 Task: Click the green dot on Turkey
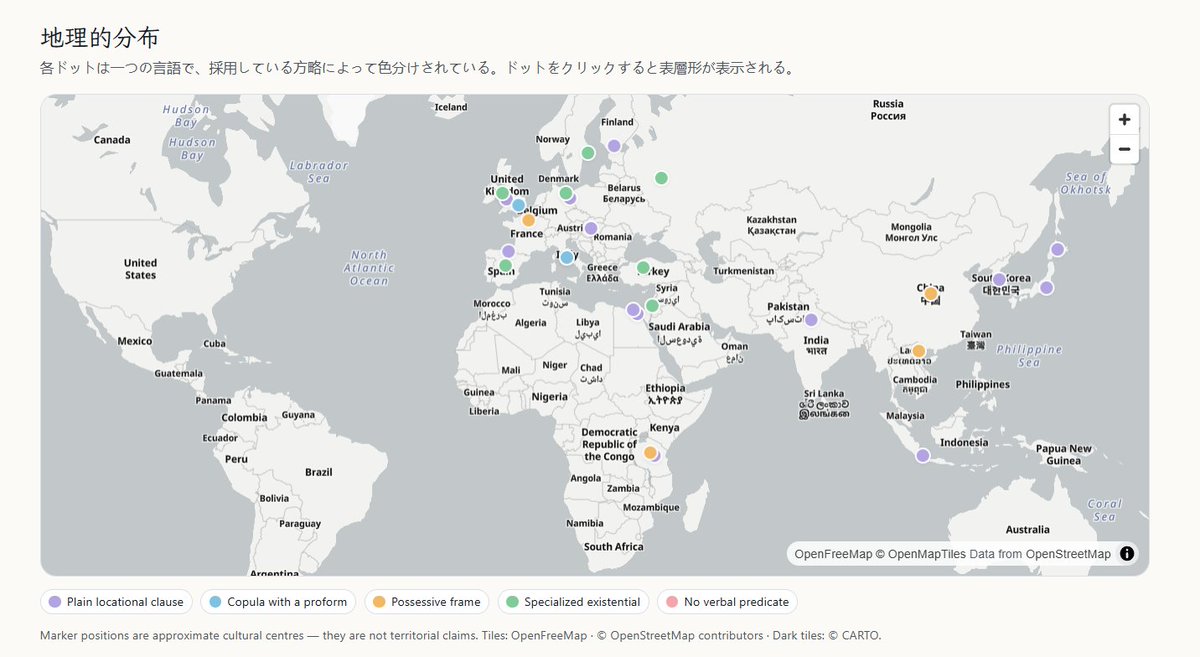pos(643,268)
